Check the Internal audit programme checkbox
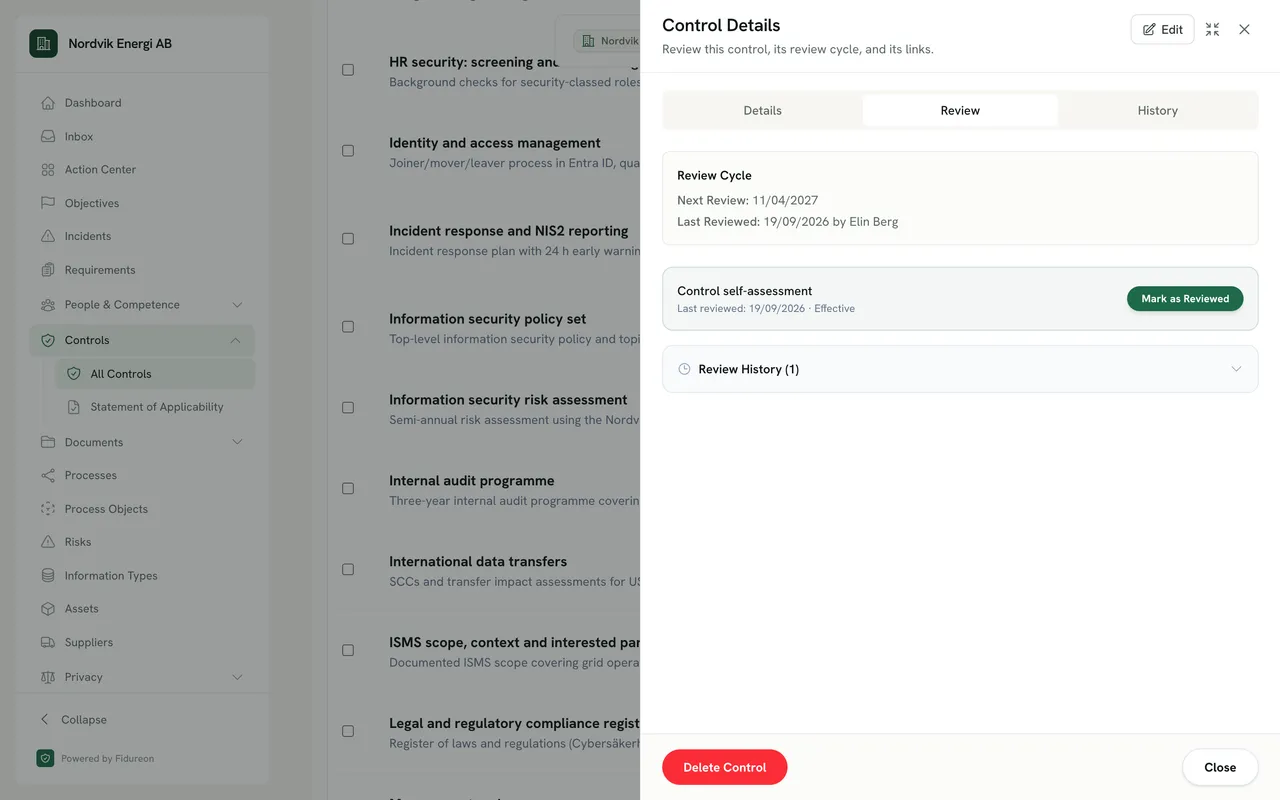1280x800 pixels. 348,489
